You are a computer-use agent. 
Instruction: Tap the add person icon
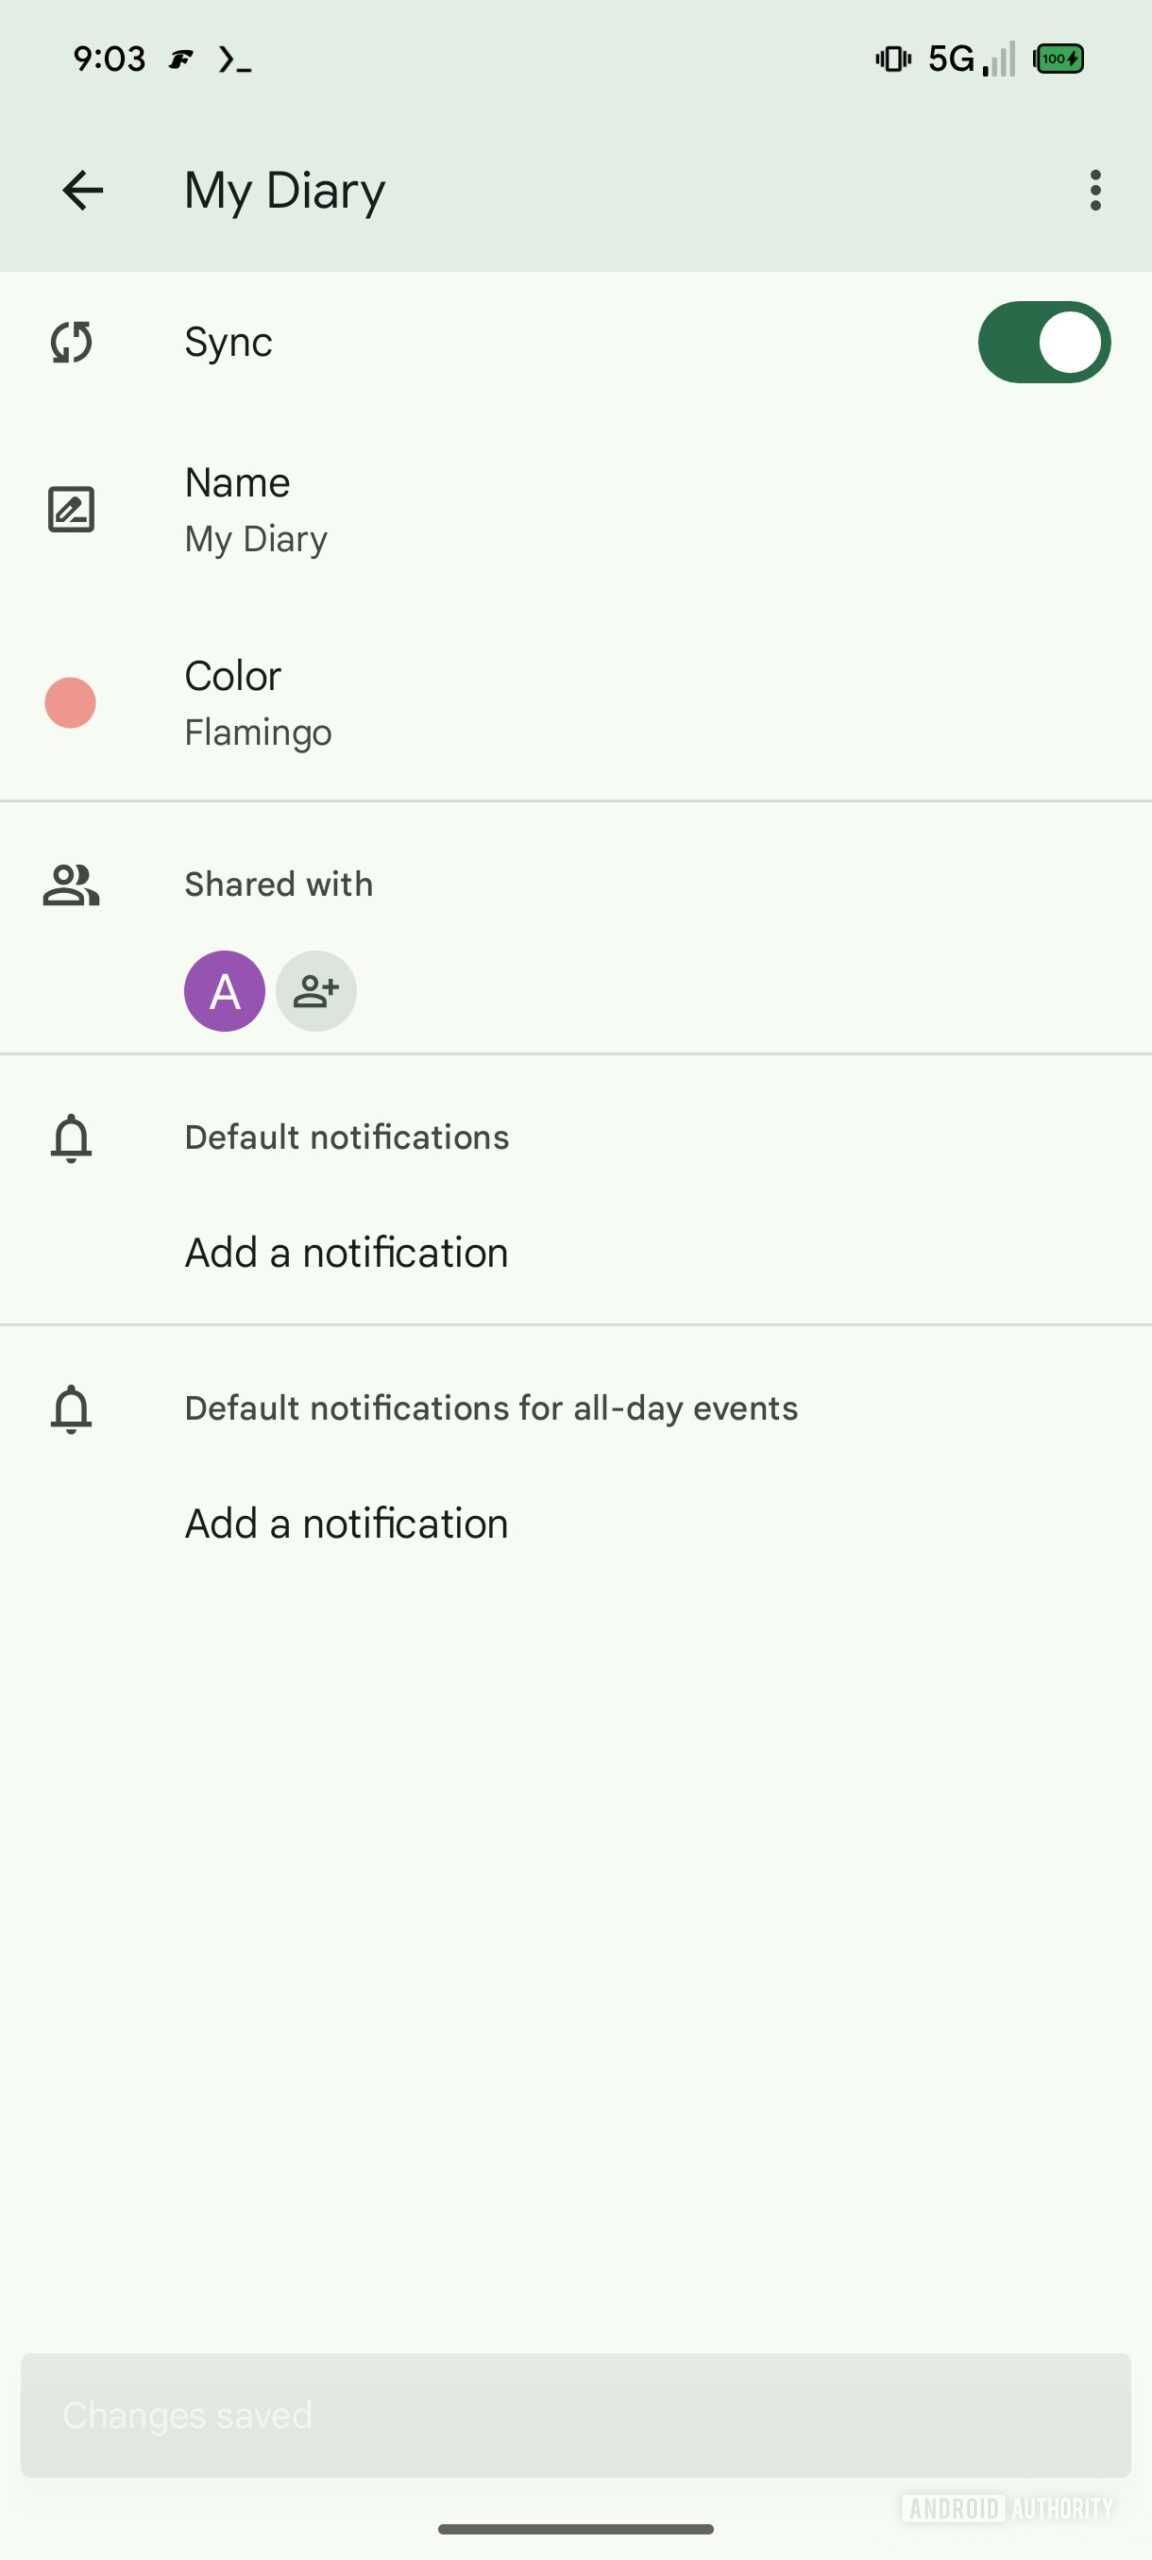316,991
